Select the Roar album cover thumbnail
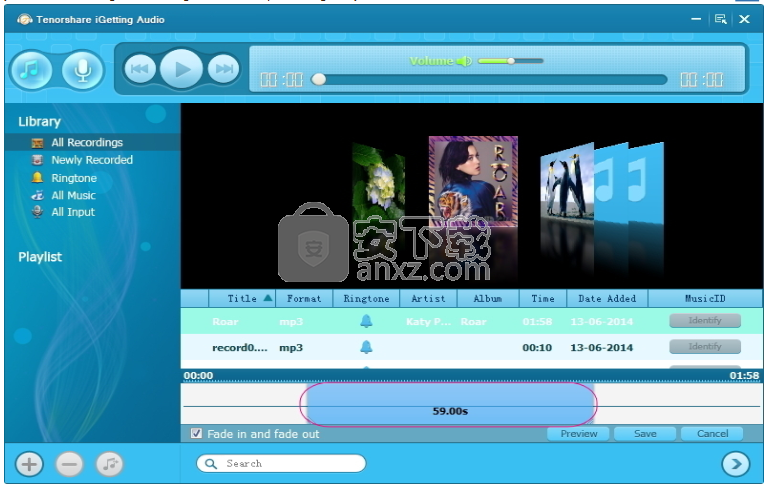 (x=473, y=181)
